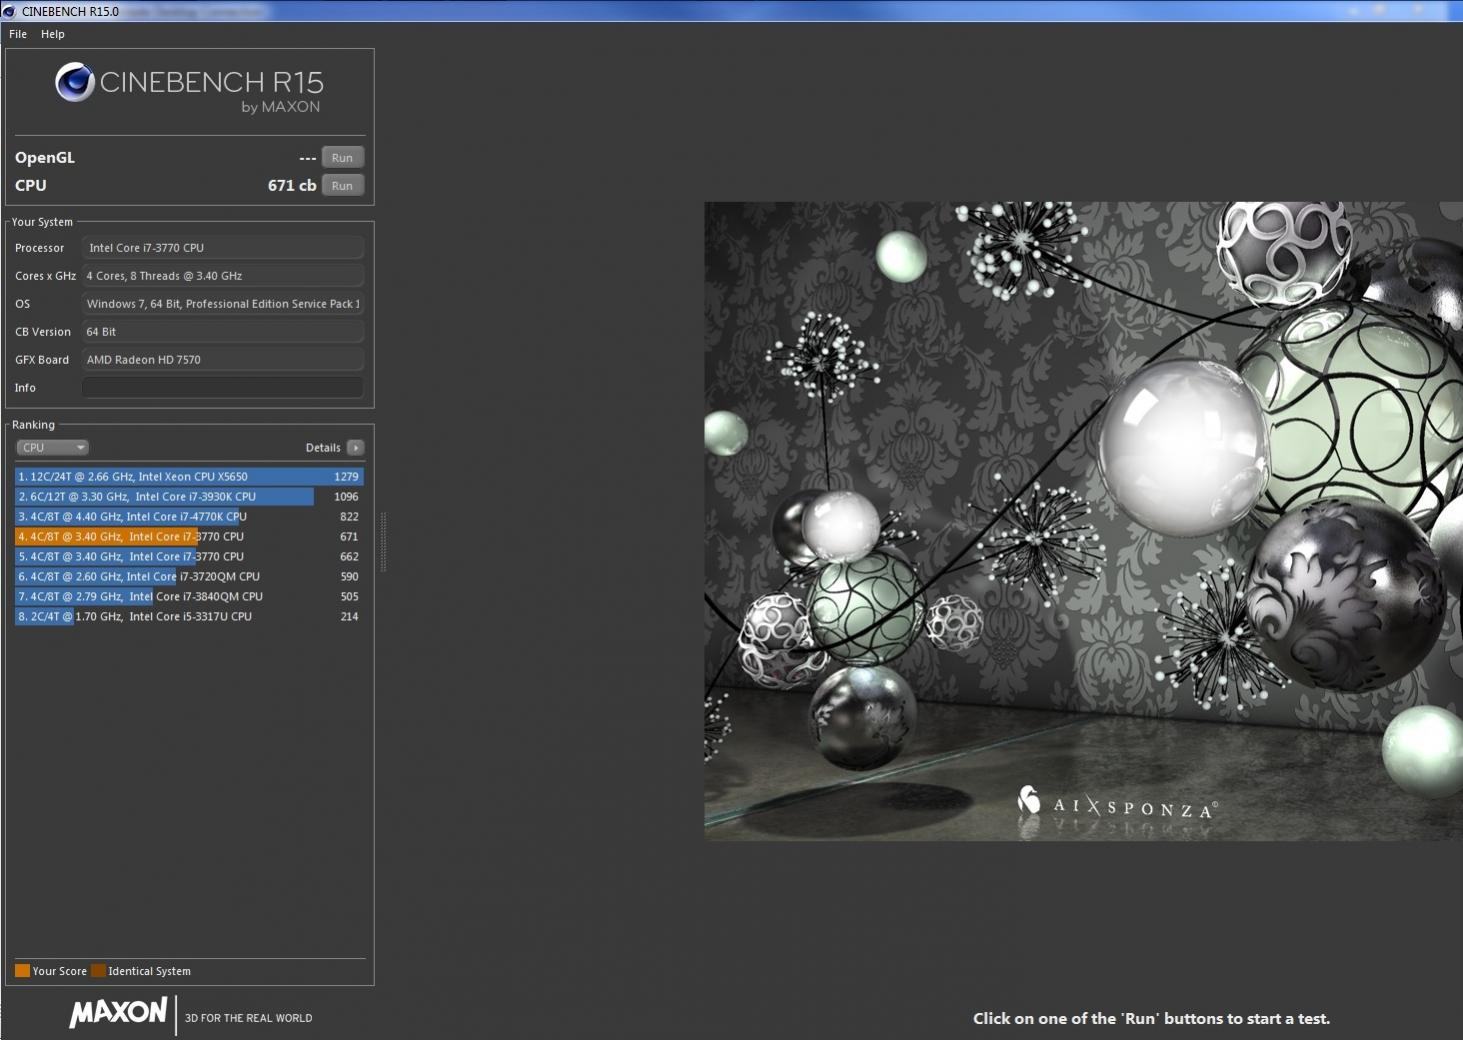Select the Intel Xeon CPU X5650 ranking row

coord(189,477)
